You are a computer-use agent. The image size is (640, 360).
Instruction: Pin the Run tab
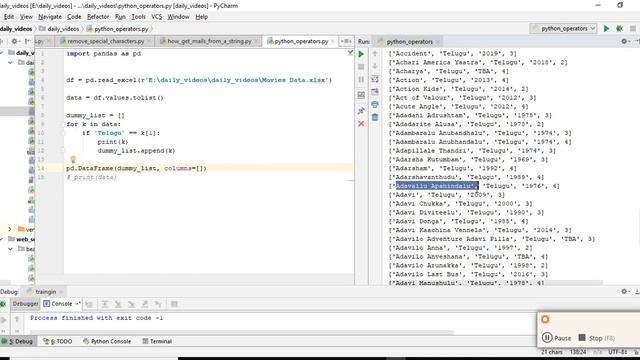361,111
